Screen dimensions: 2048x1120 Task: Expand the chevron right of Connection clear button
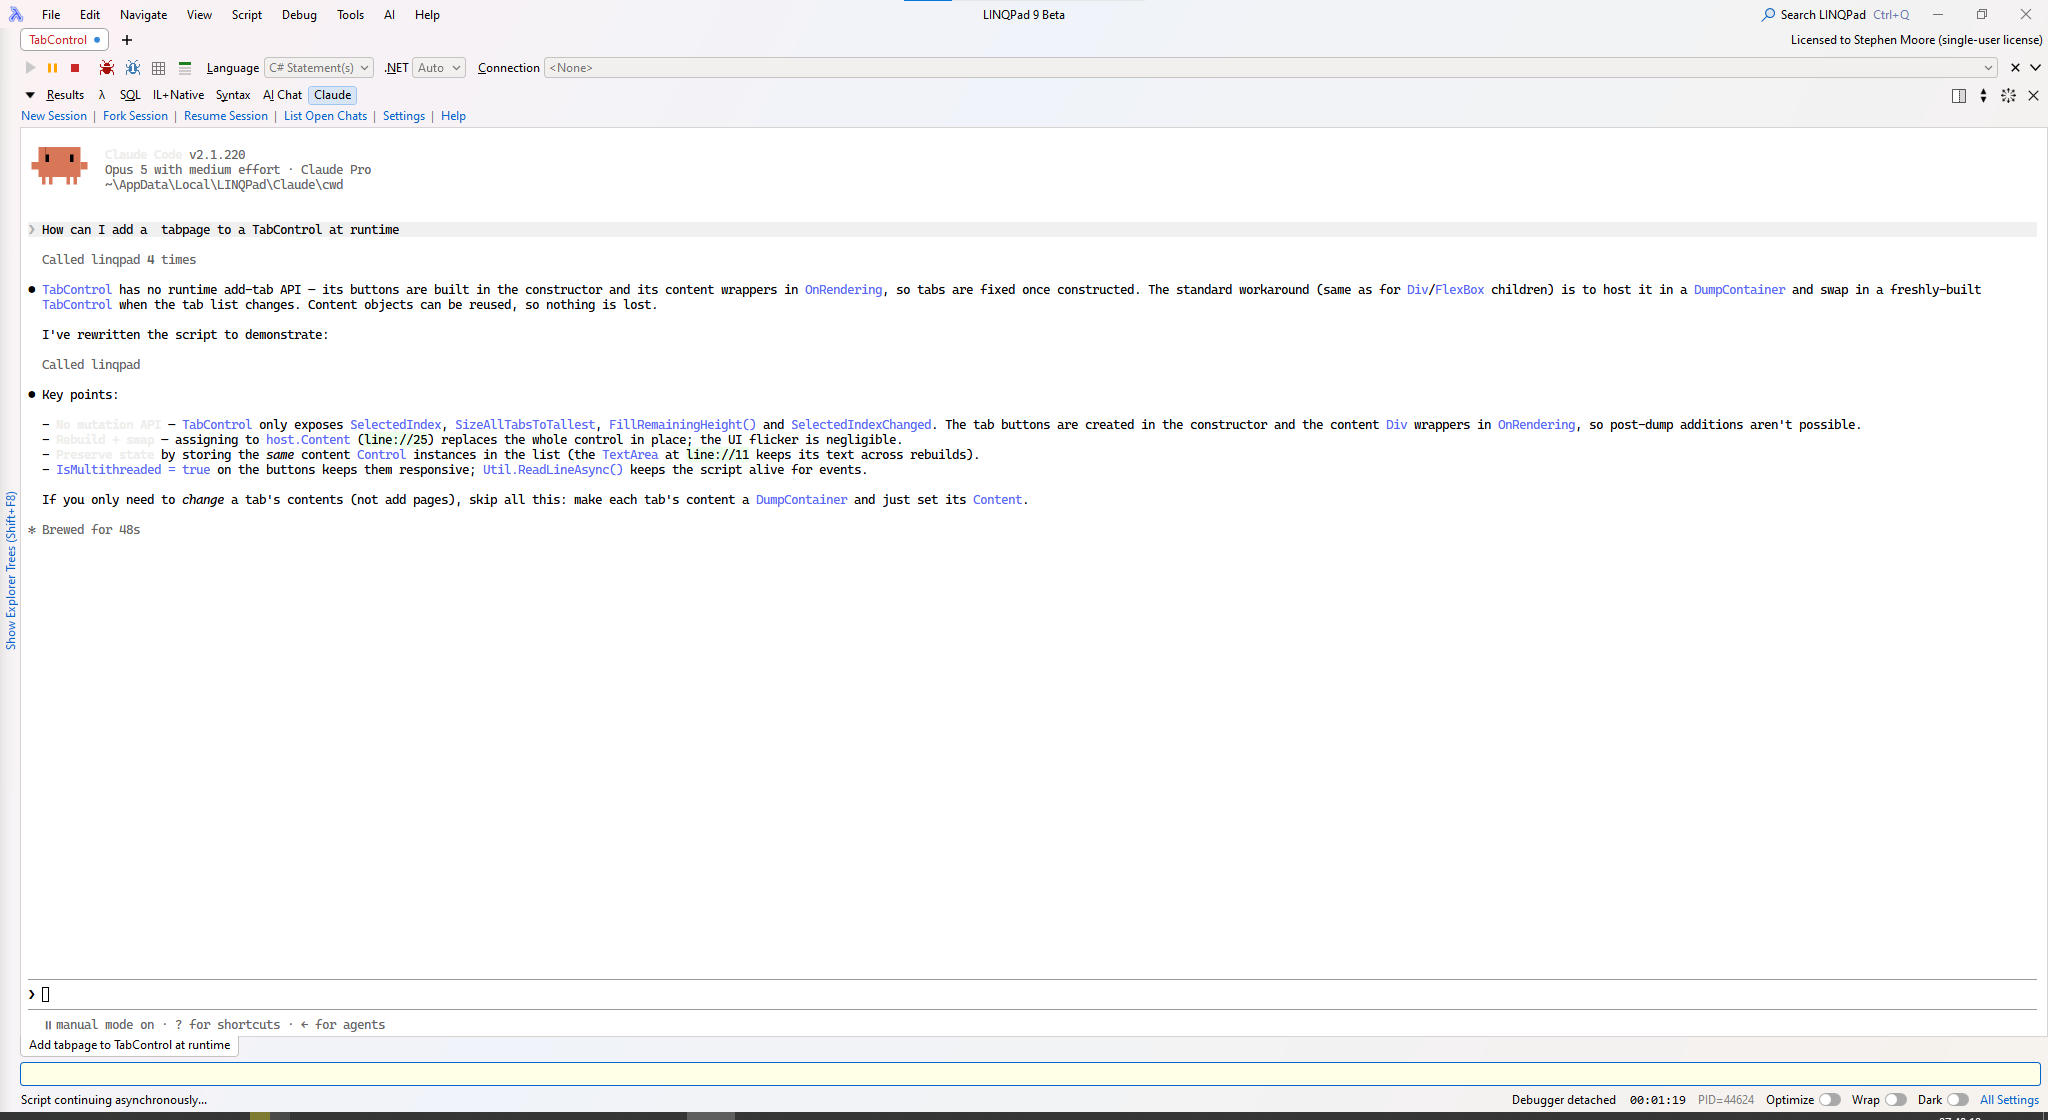[2035, 68]
